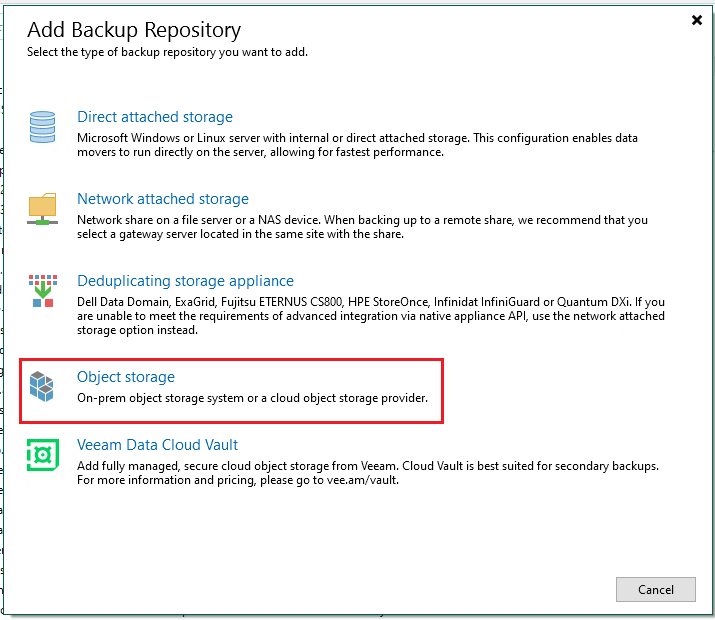
Task: Close the dialog with the X button
Action: point(697,20)
